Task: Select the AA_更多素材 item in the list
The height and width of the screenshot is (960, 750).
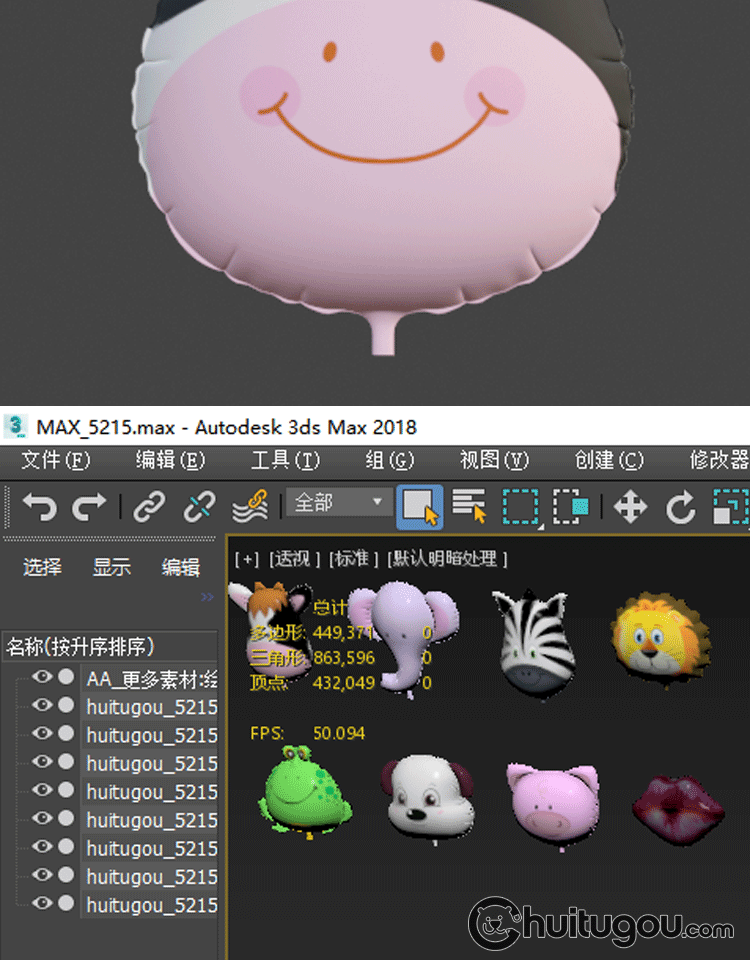Action: [x=151, y=679]
